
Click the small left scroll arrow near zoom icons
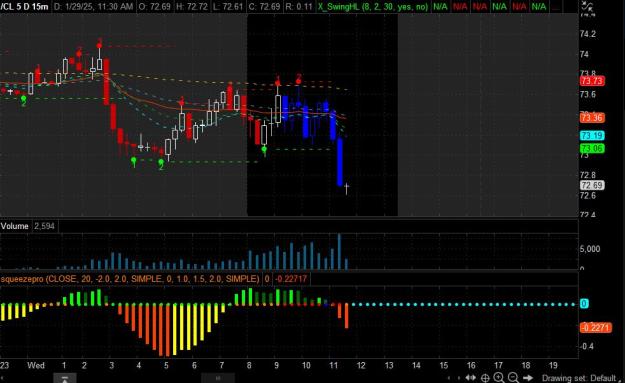pos(449,378)
